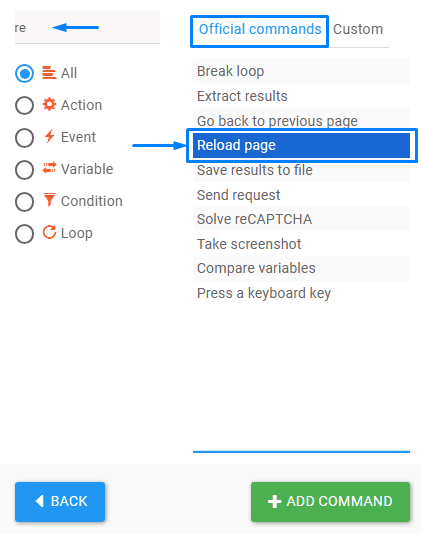Click the green ADD COMMAND button
The width and height of the screenshot is (421, 534).
click(x=330, y=502)
